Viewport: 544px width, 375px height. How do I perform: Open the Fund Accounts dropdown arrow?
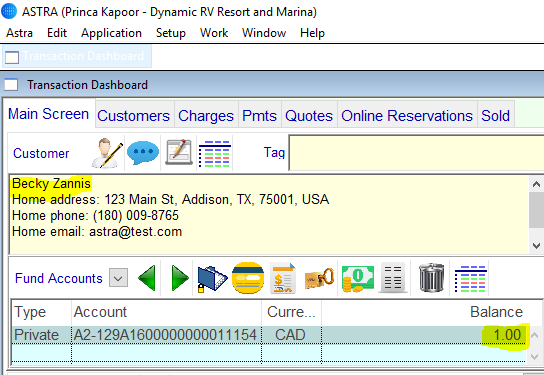(x=118, y=278)
